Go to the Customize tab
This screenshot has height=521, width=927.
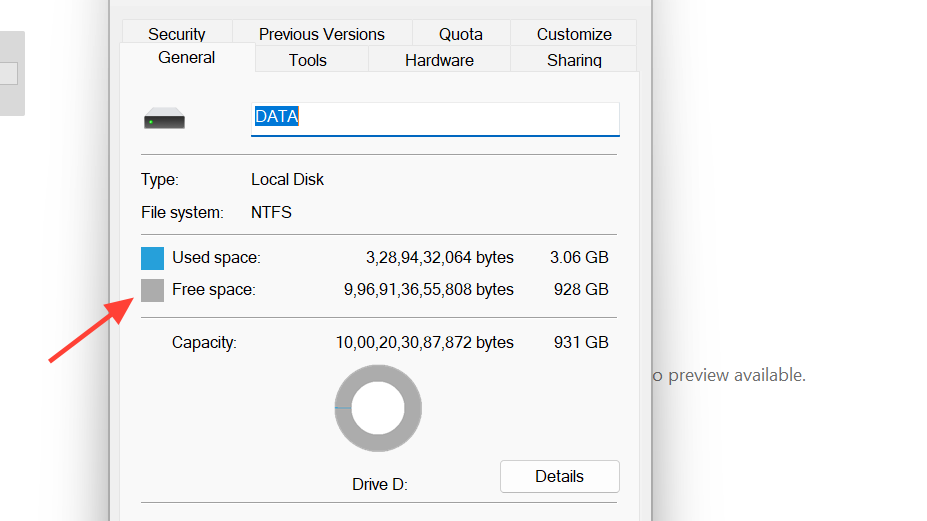point(574,34)
